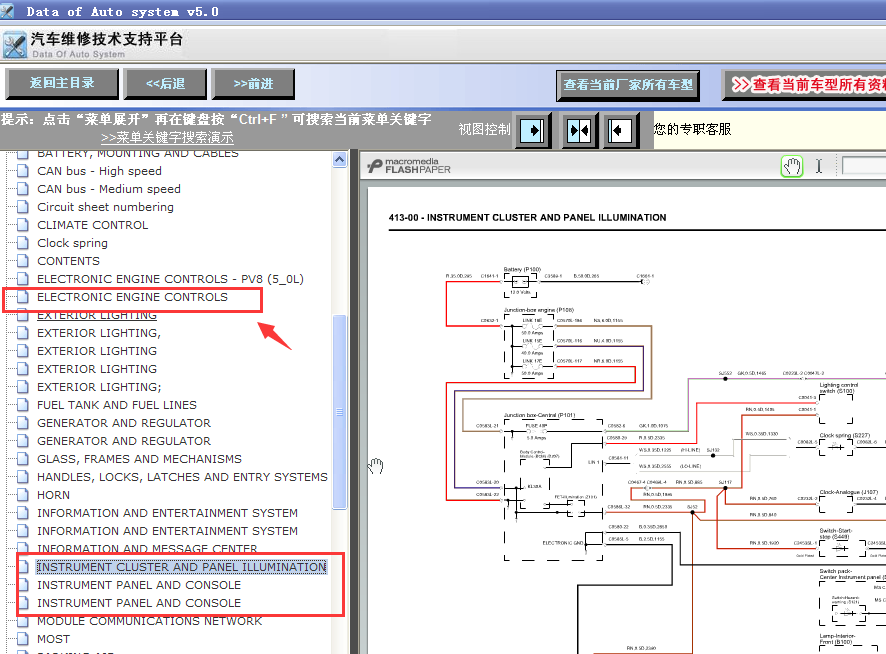Go back with the <<后退 button

165,84
